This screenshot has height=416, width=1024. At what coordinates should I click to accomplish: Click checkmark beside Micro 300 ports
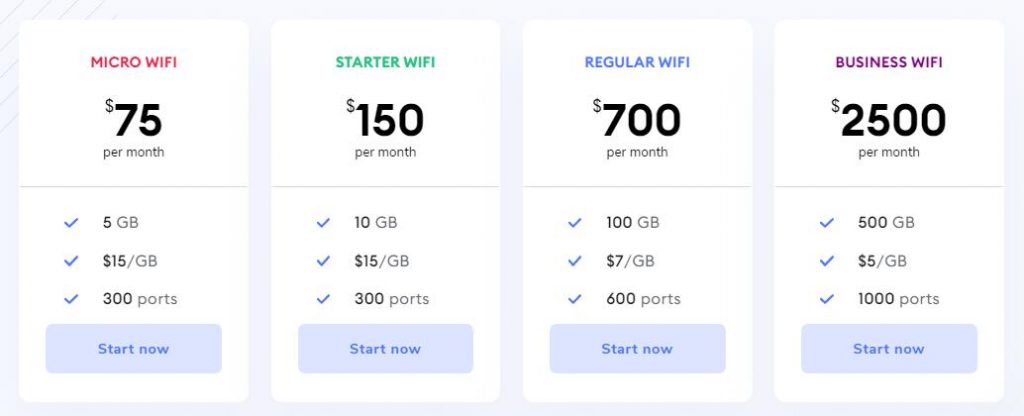(x=71, y=299)
